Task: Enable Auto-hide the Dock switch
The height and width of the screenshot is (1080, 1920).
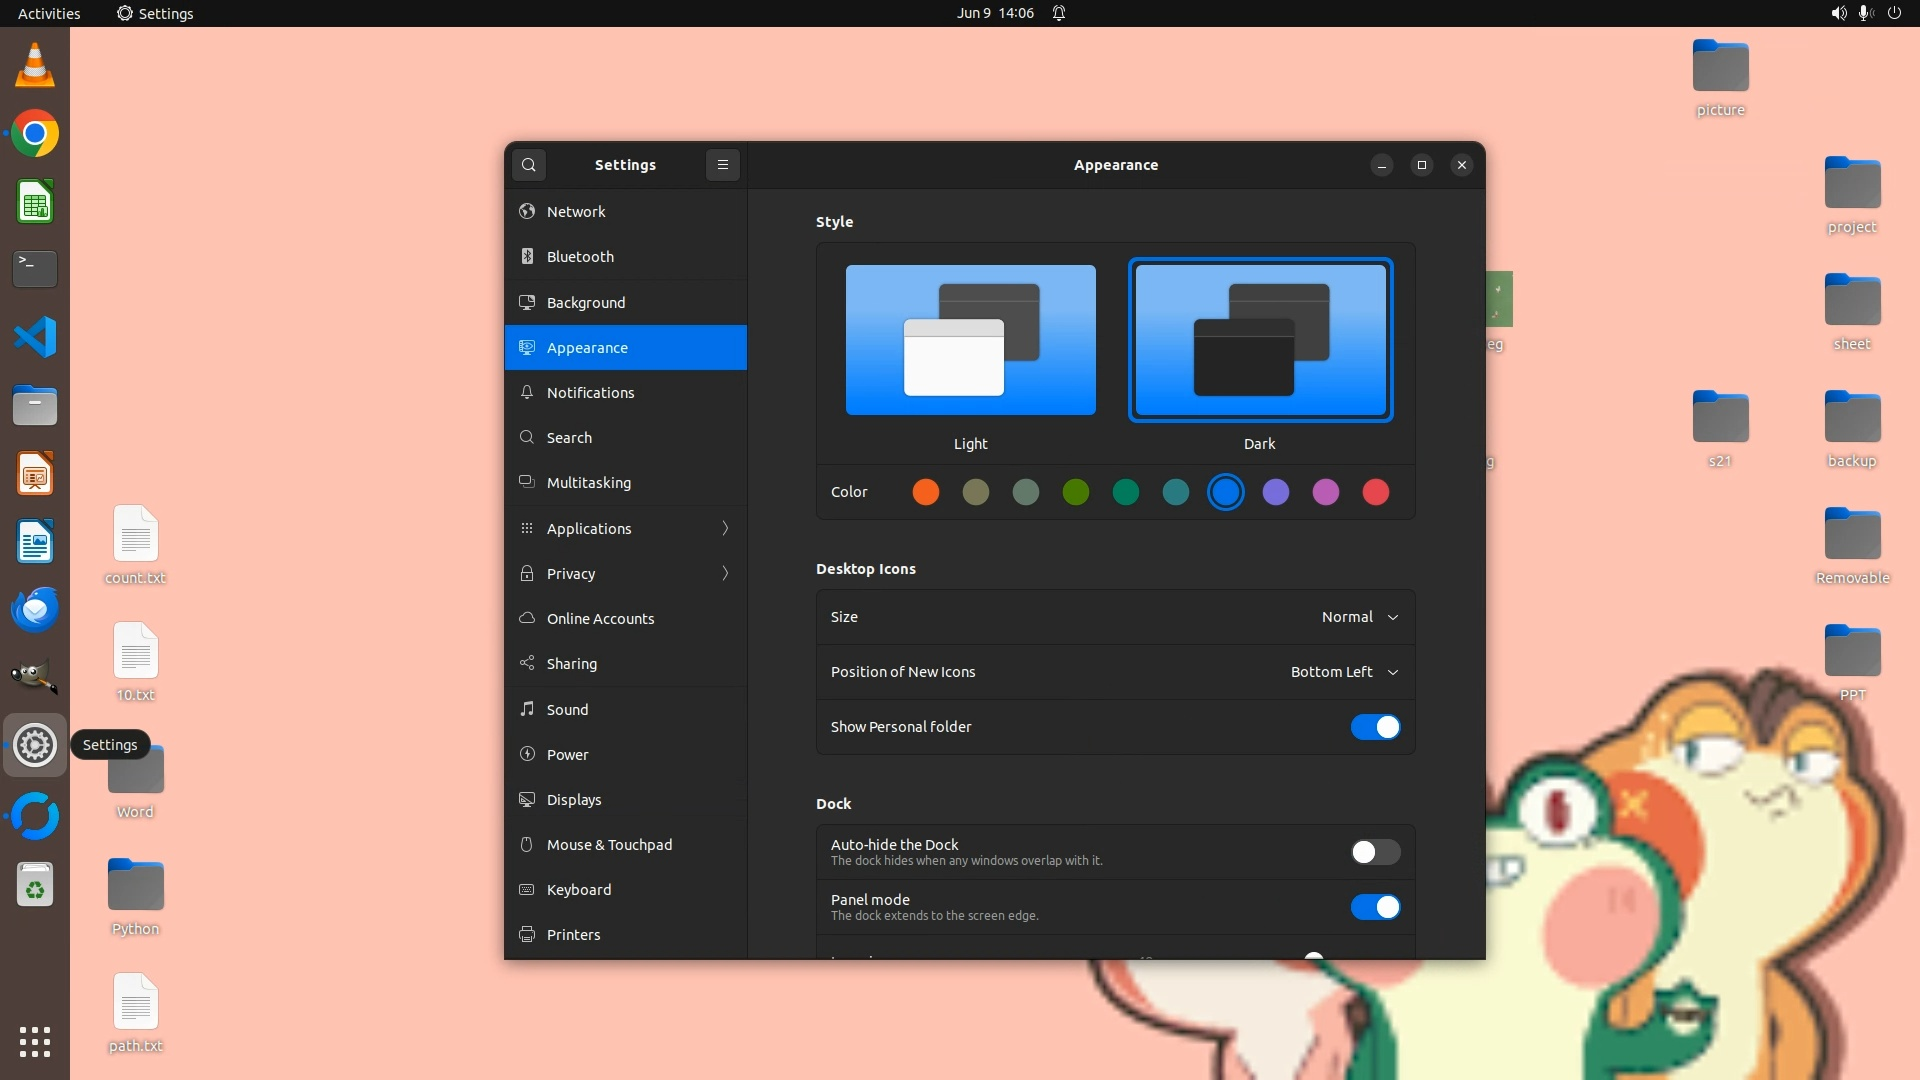Action: (x=1375, y=852)
